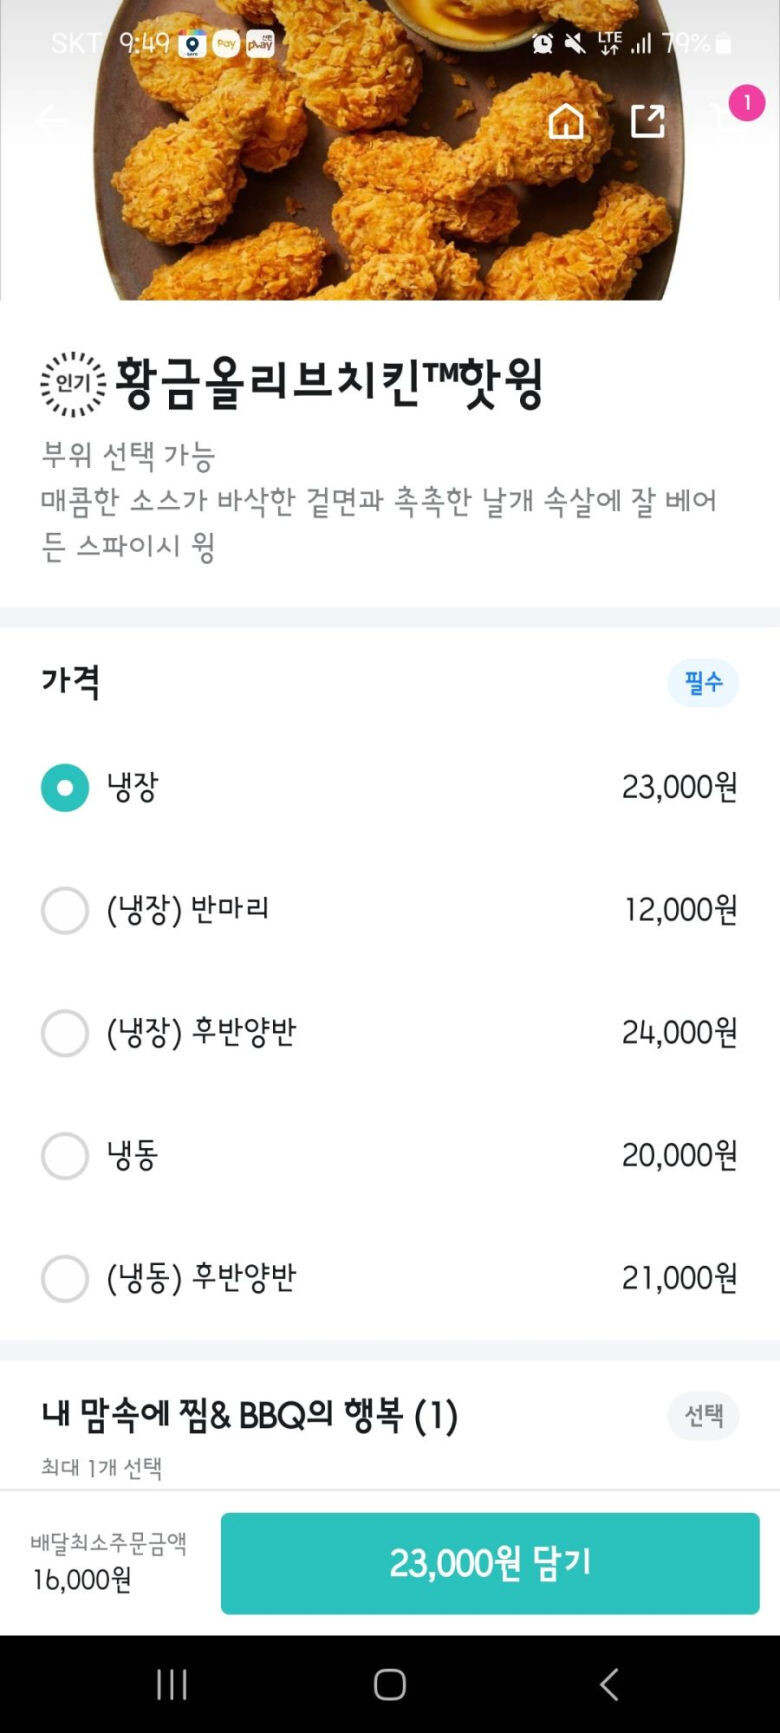This screenshot has height=1733, width=780.
Task: Tap the 필수 required badge
Action: (x=703, y=683)
